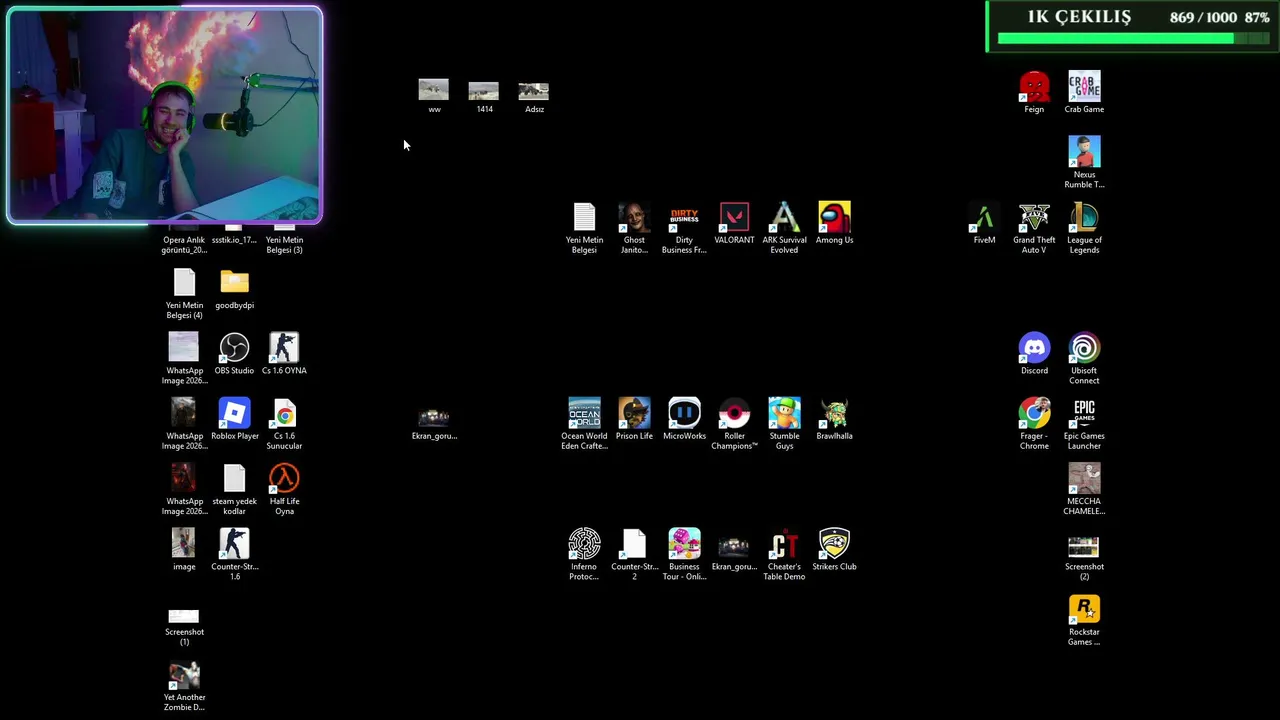This screenshot has height=720, width=1280.
Task: Click the Among Us icon
Action: coord(834,218)
